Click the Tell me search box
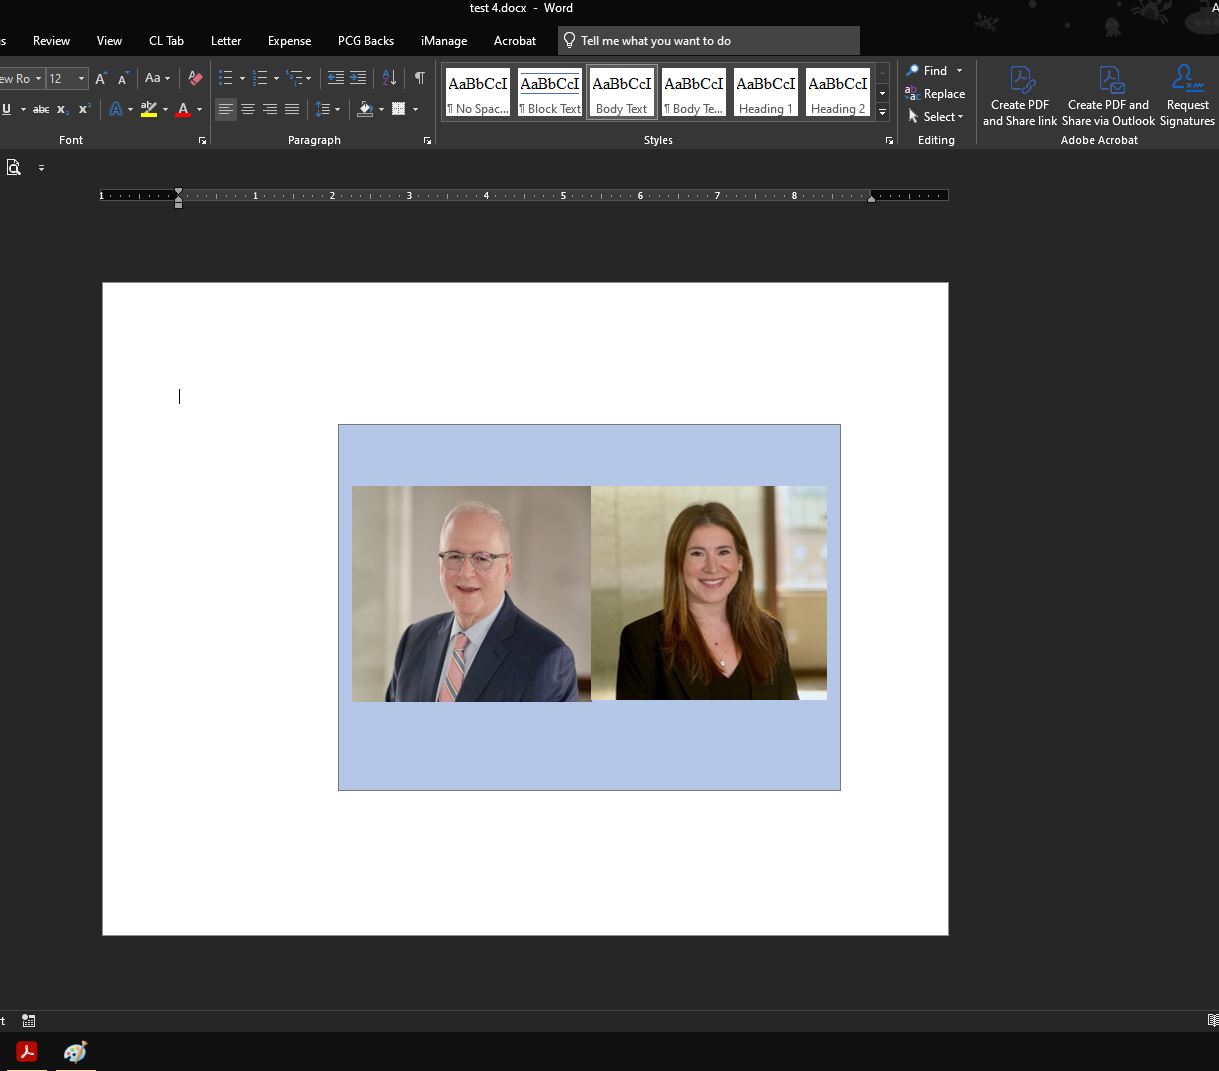 coord(708,41)
